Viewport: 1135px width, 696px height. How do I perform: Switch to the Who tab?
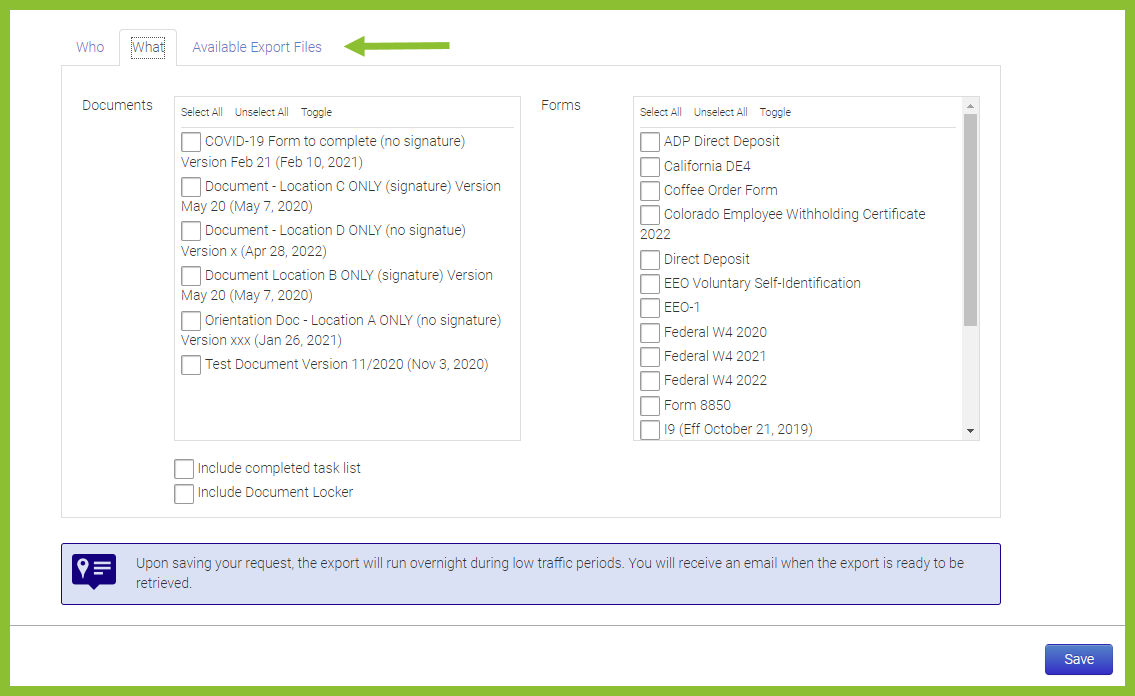tap(90, 47)
